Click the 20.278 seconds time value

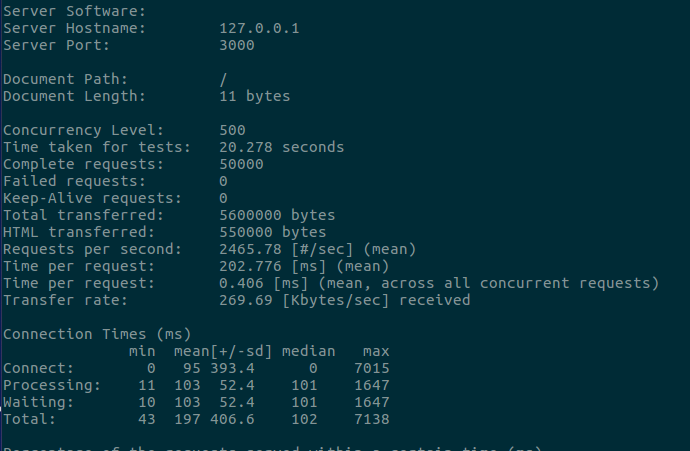[x=282, y=147]
